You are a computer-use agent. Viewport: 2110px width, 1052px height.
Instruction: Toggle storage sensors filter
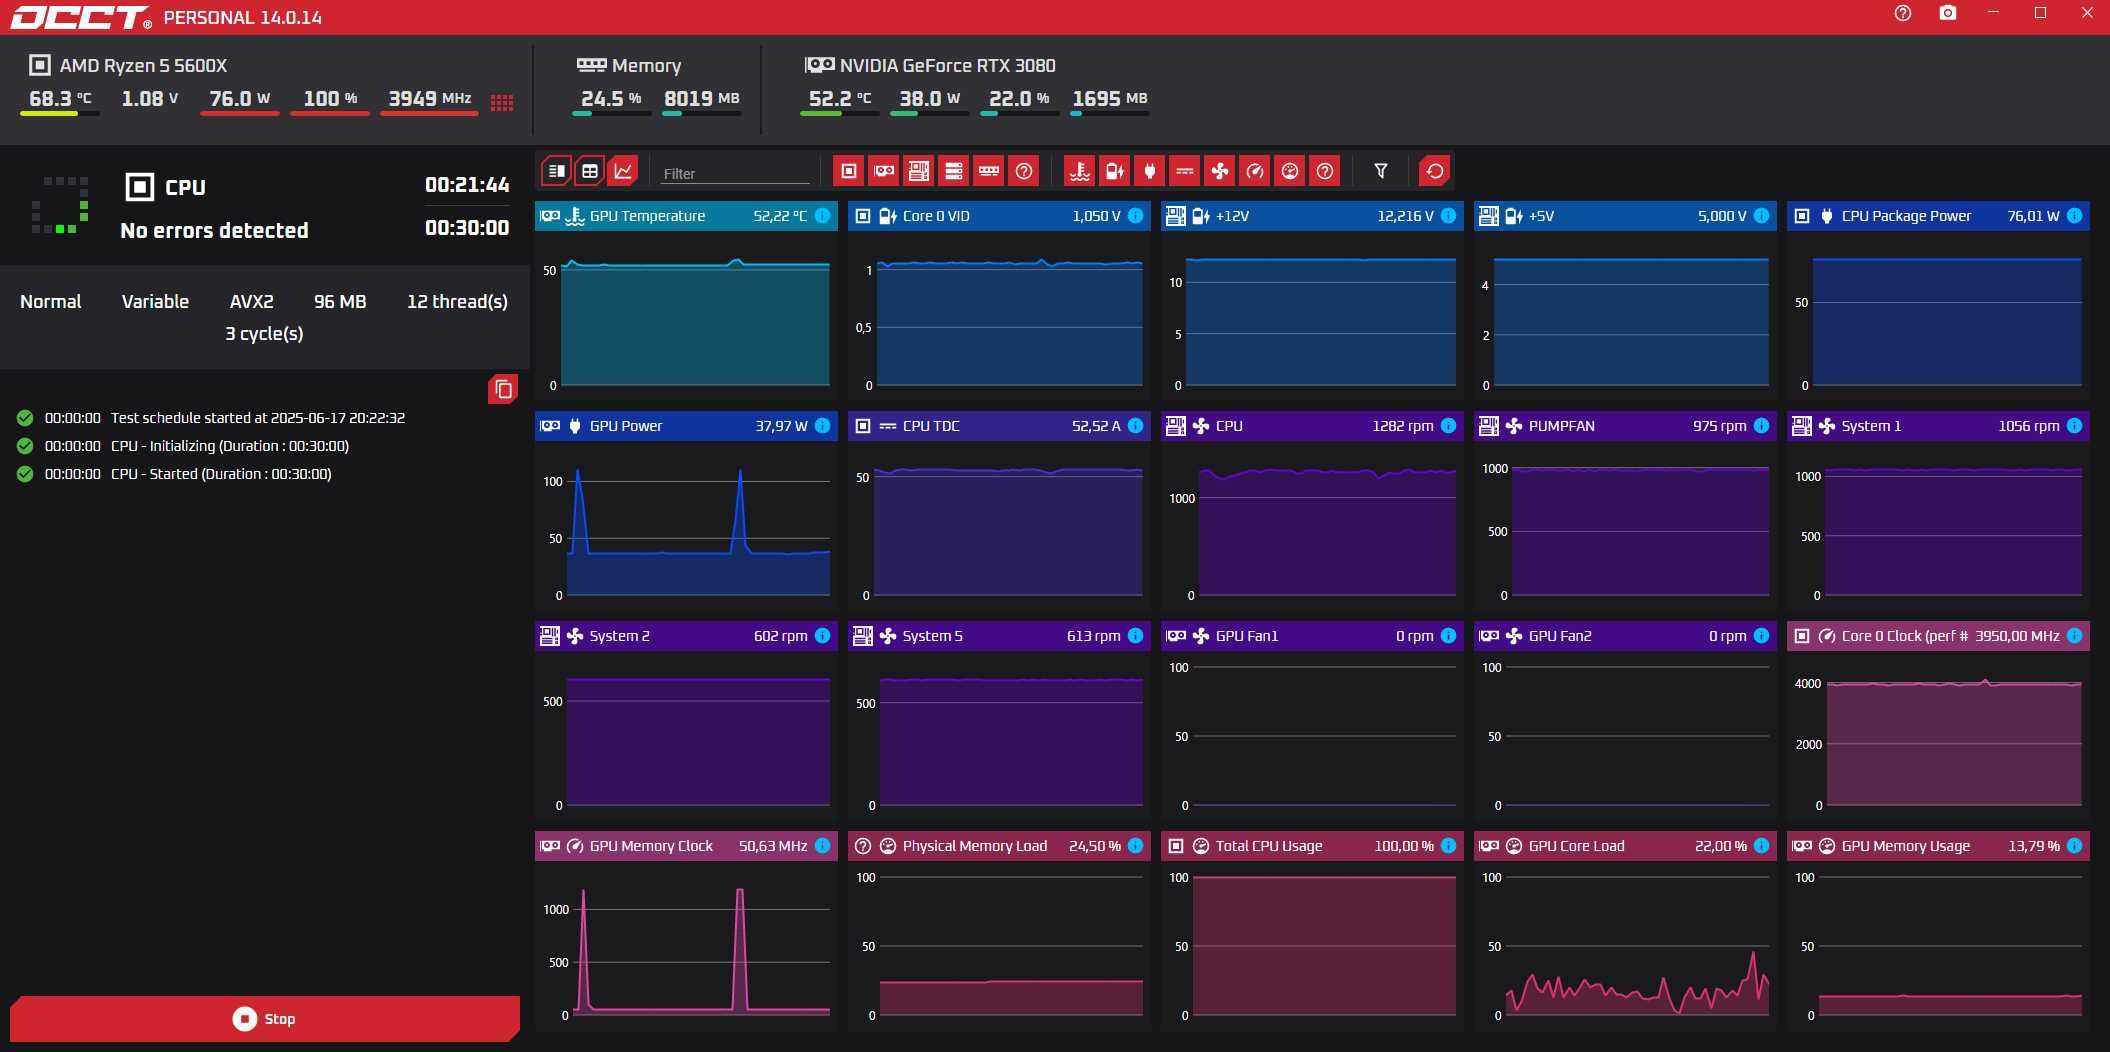tap(953, 171)
